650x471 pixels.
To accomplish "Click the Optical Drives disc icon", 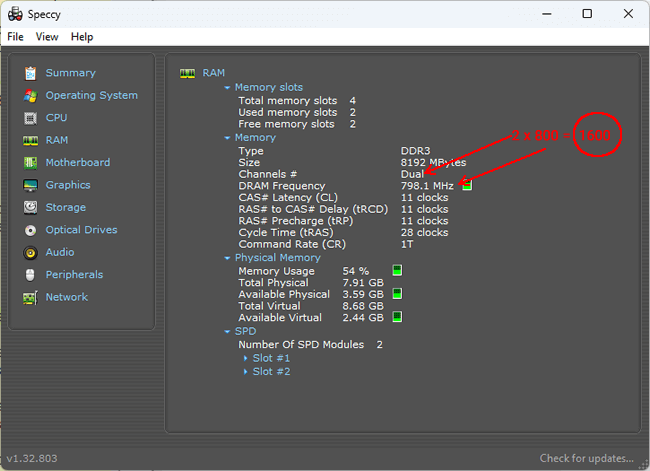I will tap(30, 230).
